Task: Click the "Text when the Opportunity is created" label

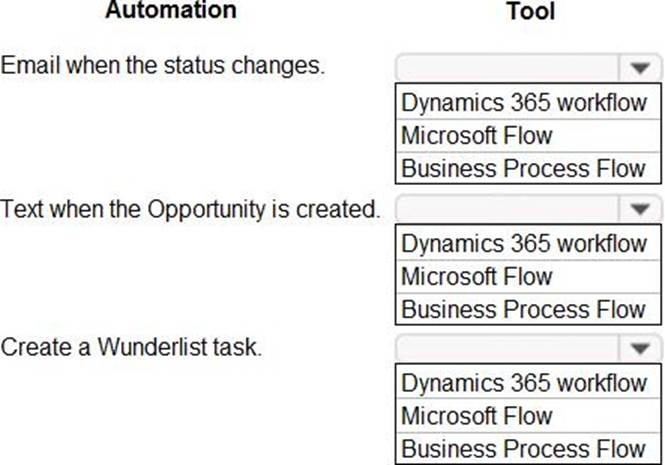Action: (x=191, y=210)
